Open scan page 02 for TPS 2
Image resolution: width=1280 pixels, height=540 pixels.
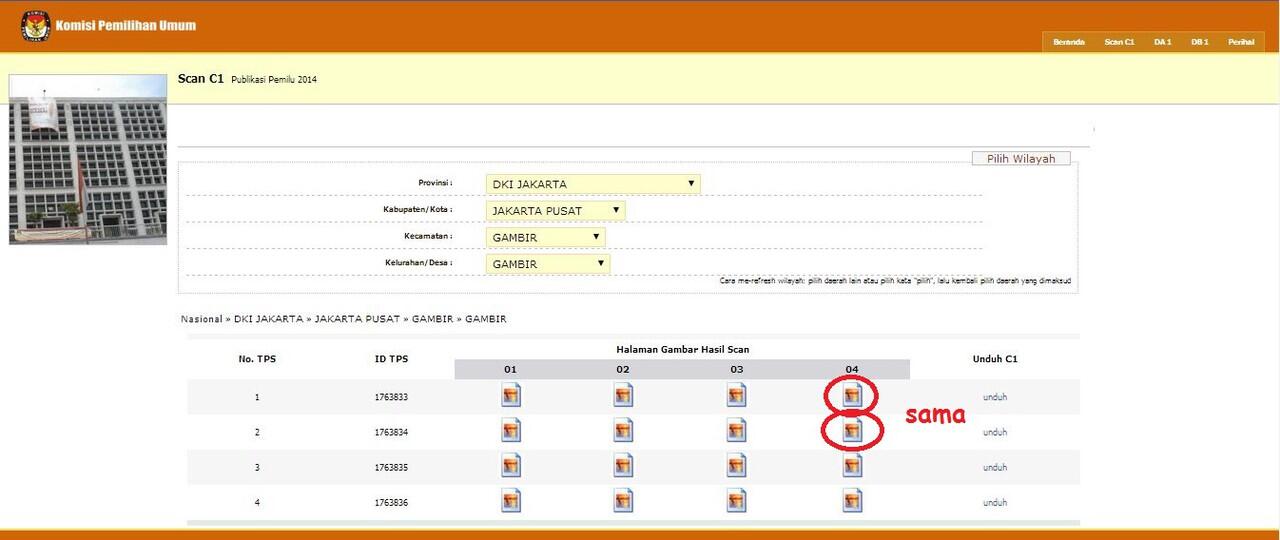coord(624,431)
